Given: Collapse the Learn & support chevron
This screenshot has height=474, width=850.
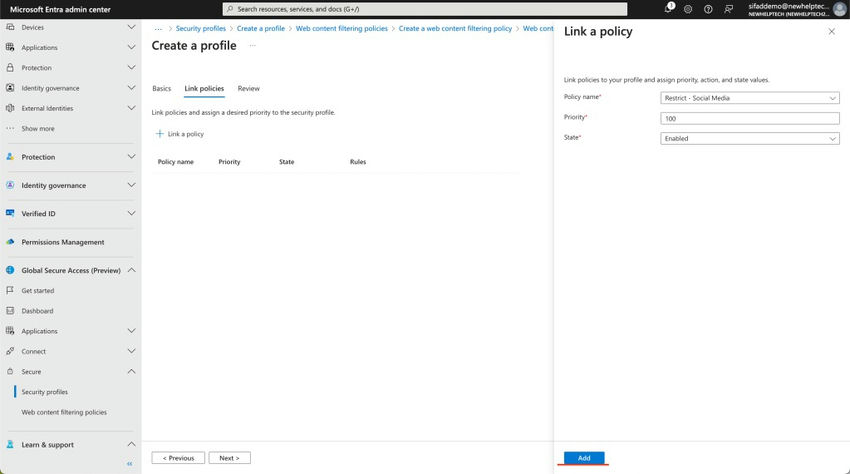Looking at the screenshot, I should (x=131, y=444).
